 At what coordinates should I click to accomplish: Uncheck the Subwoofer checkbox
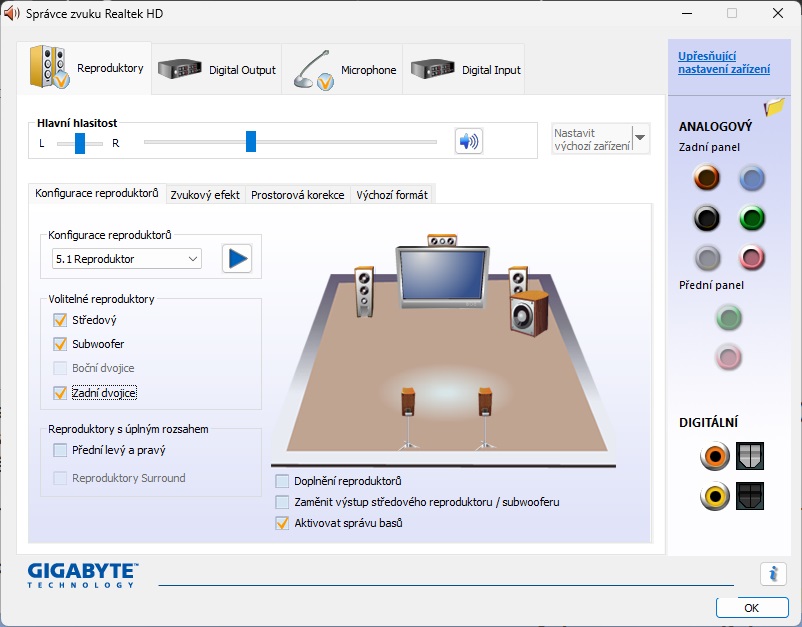pyautogui.click(x=60, y=344)
